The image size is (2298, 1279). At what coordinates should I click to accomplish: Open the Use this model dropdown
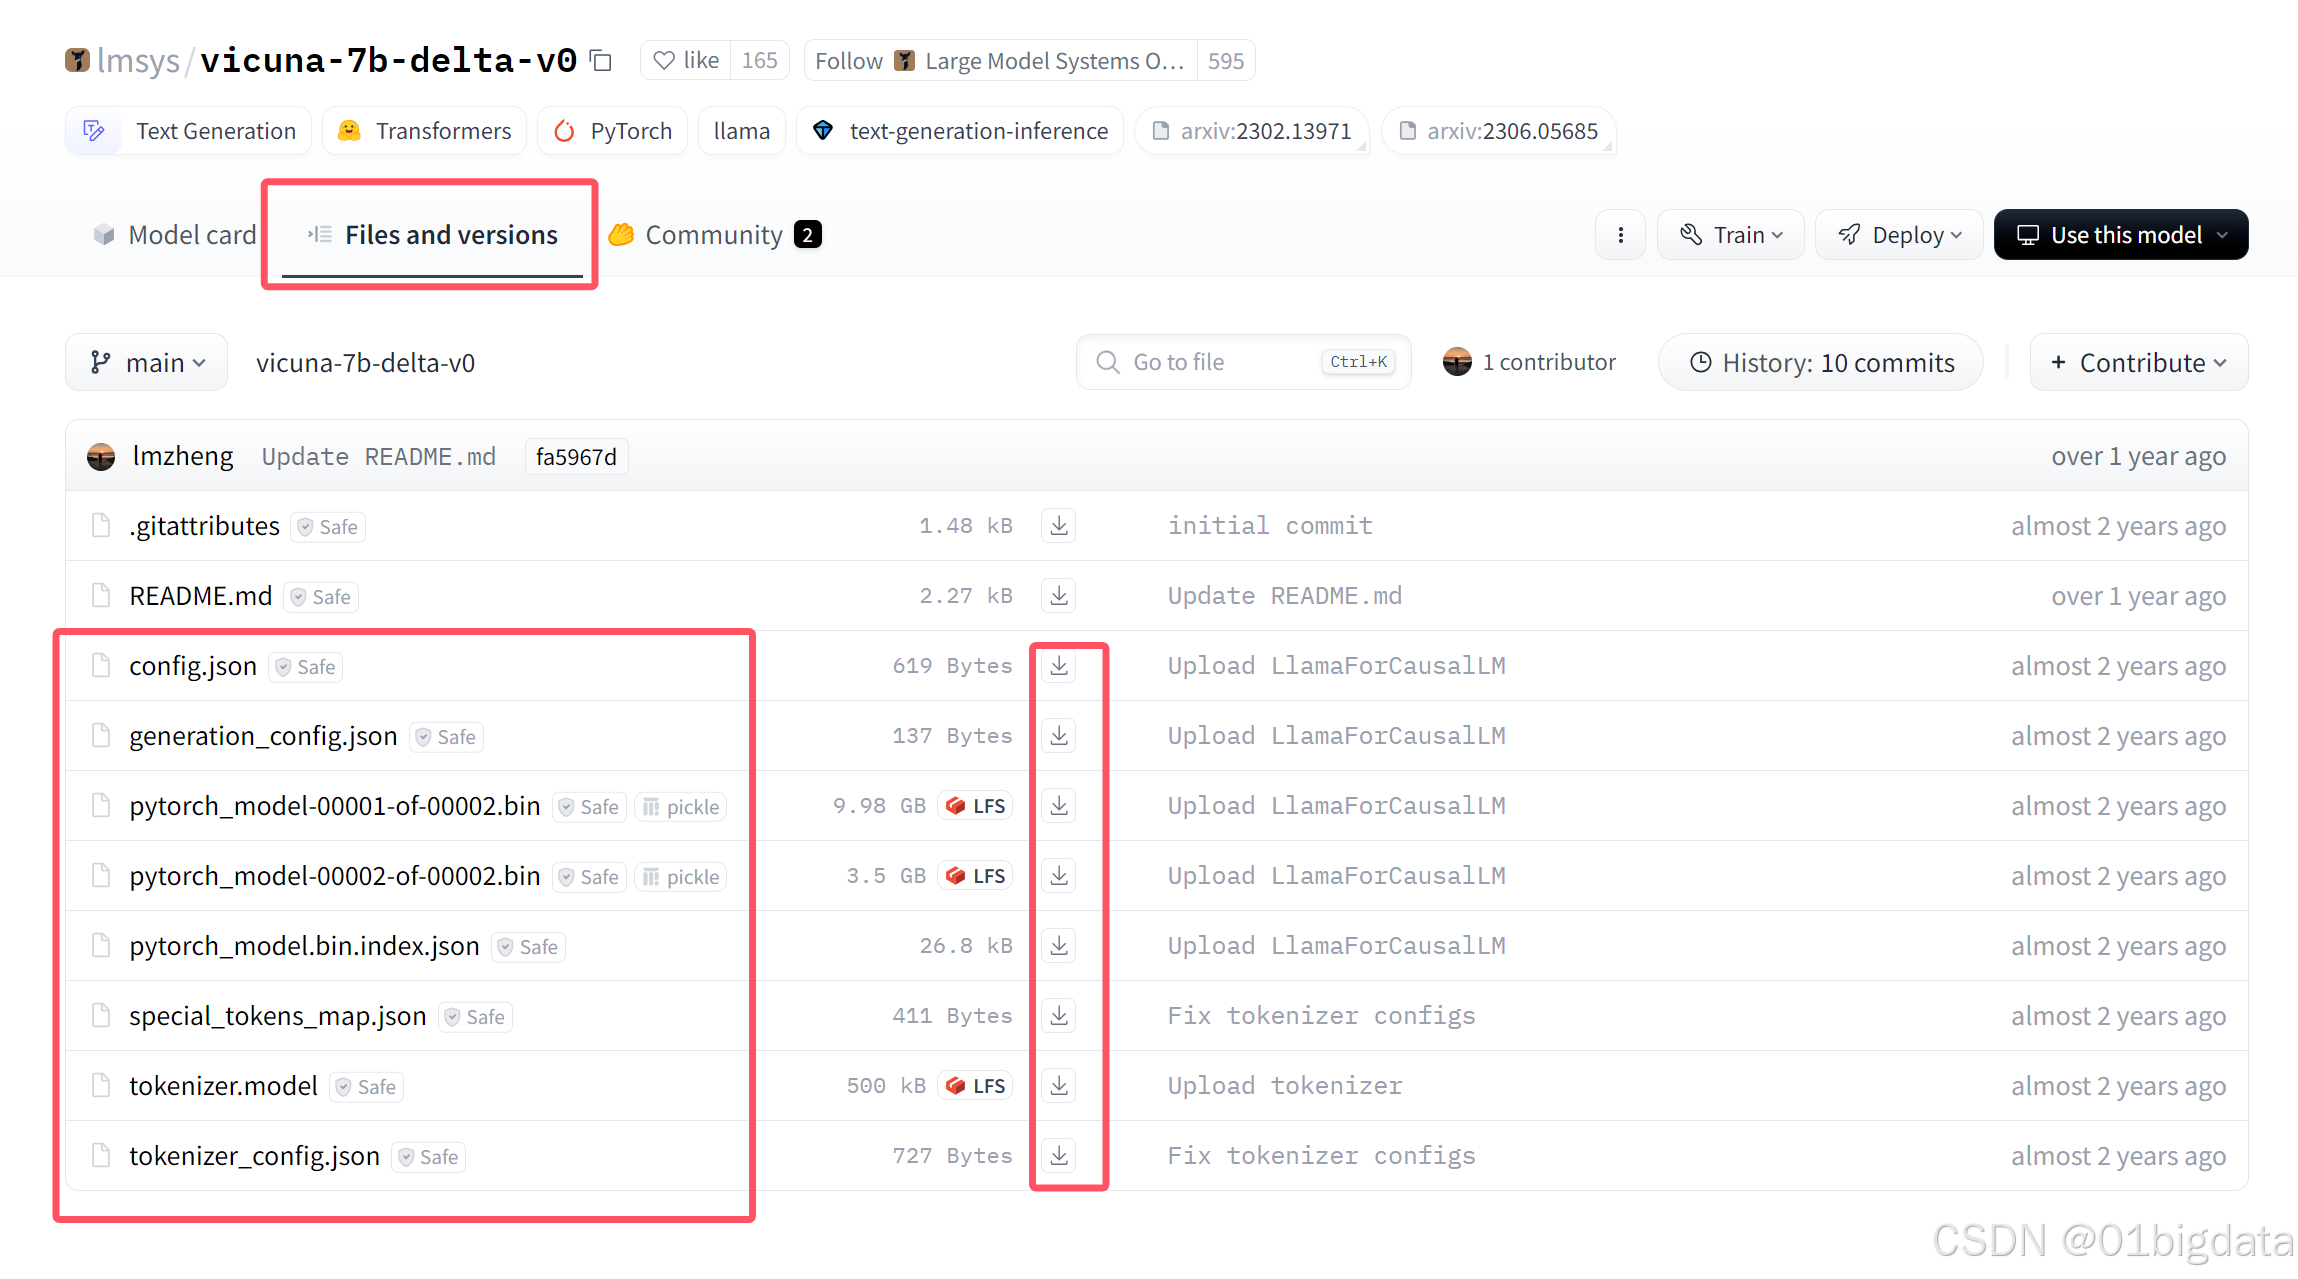2120,234
